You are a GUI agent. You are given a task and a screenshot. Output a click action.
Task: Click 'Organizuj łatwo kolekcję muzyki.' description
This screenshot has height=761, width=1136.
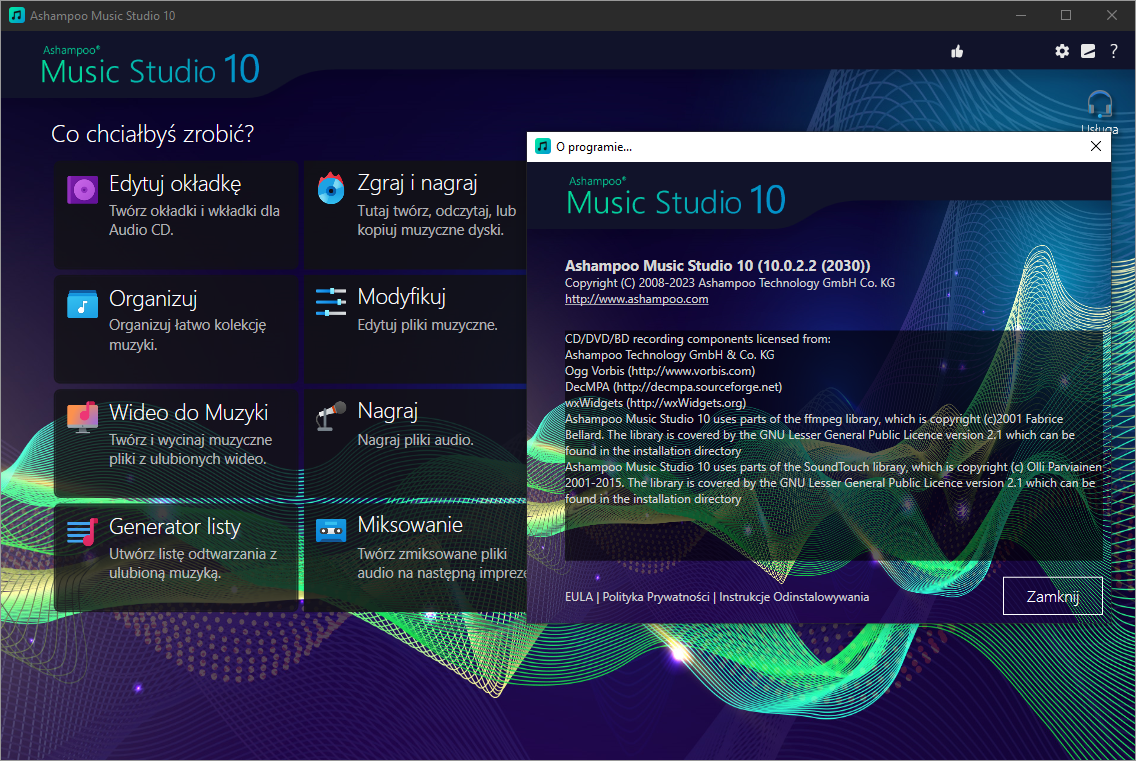188,334
